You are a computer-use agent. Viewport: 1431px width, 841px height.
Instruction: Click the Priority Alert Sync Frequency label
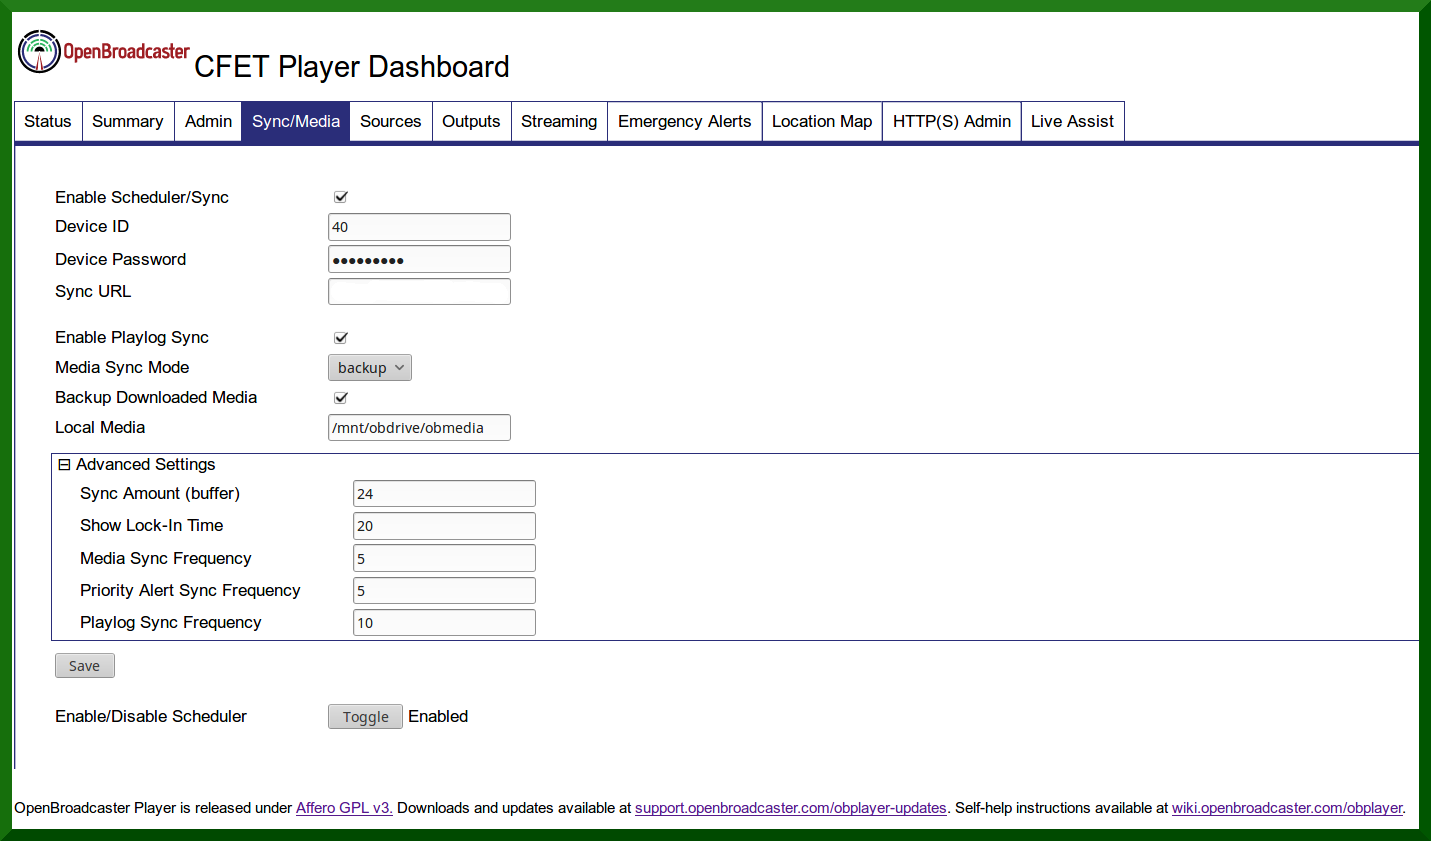coord(190,590)
